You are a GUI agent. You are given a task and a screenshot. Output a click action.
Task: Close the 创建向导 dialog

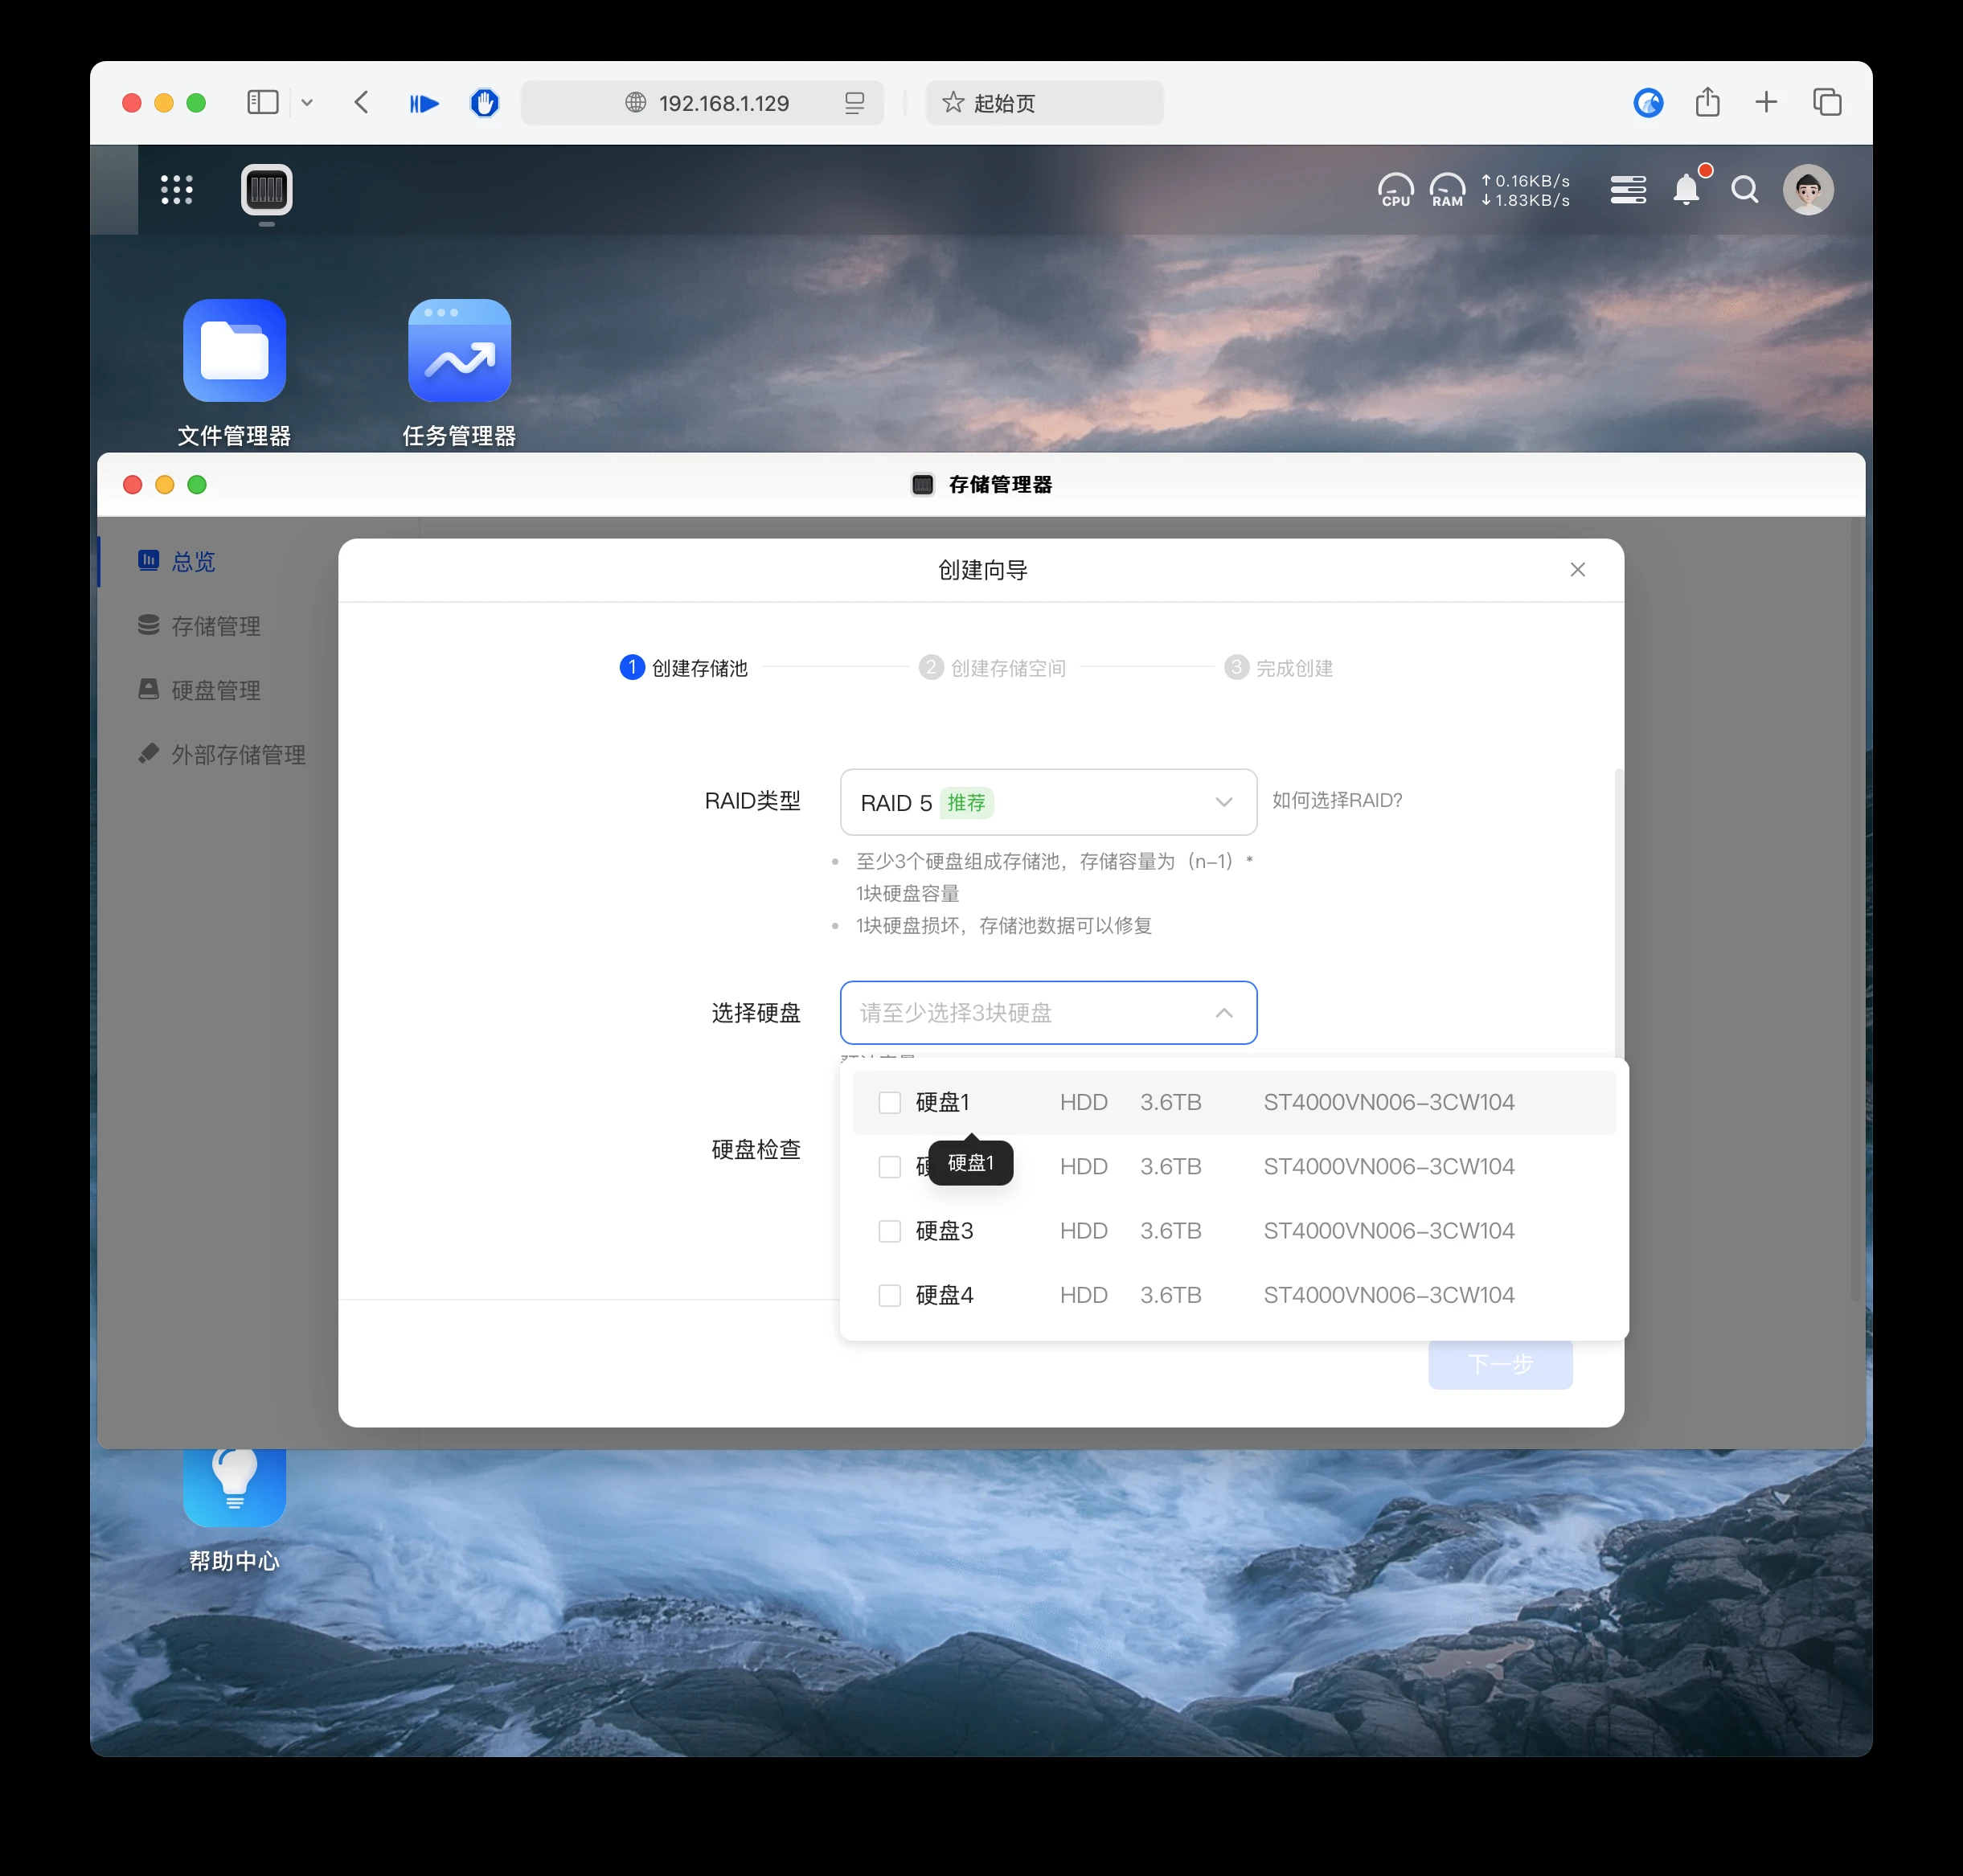[1577, 570]
